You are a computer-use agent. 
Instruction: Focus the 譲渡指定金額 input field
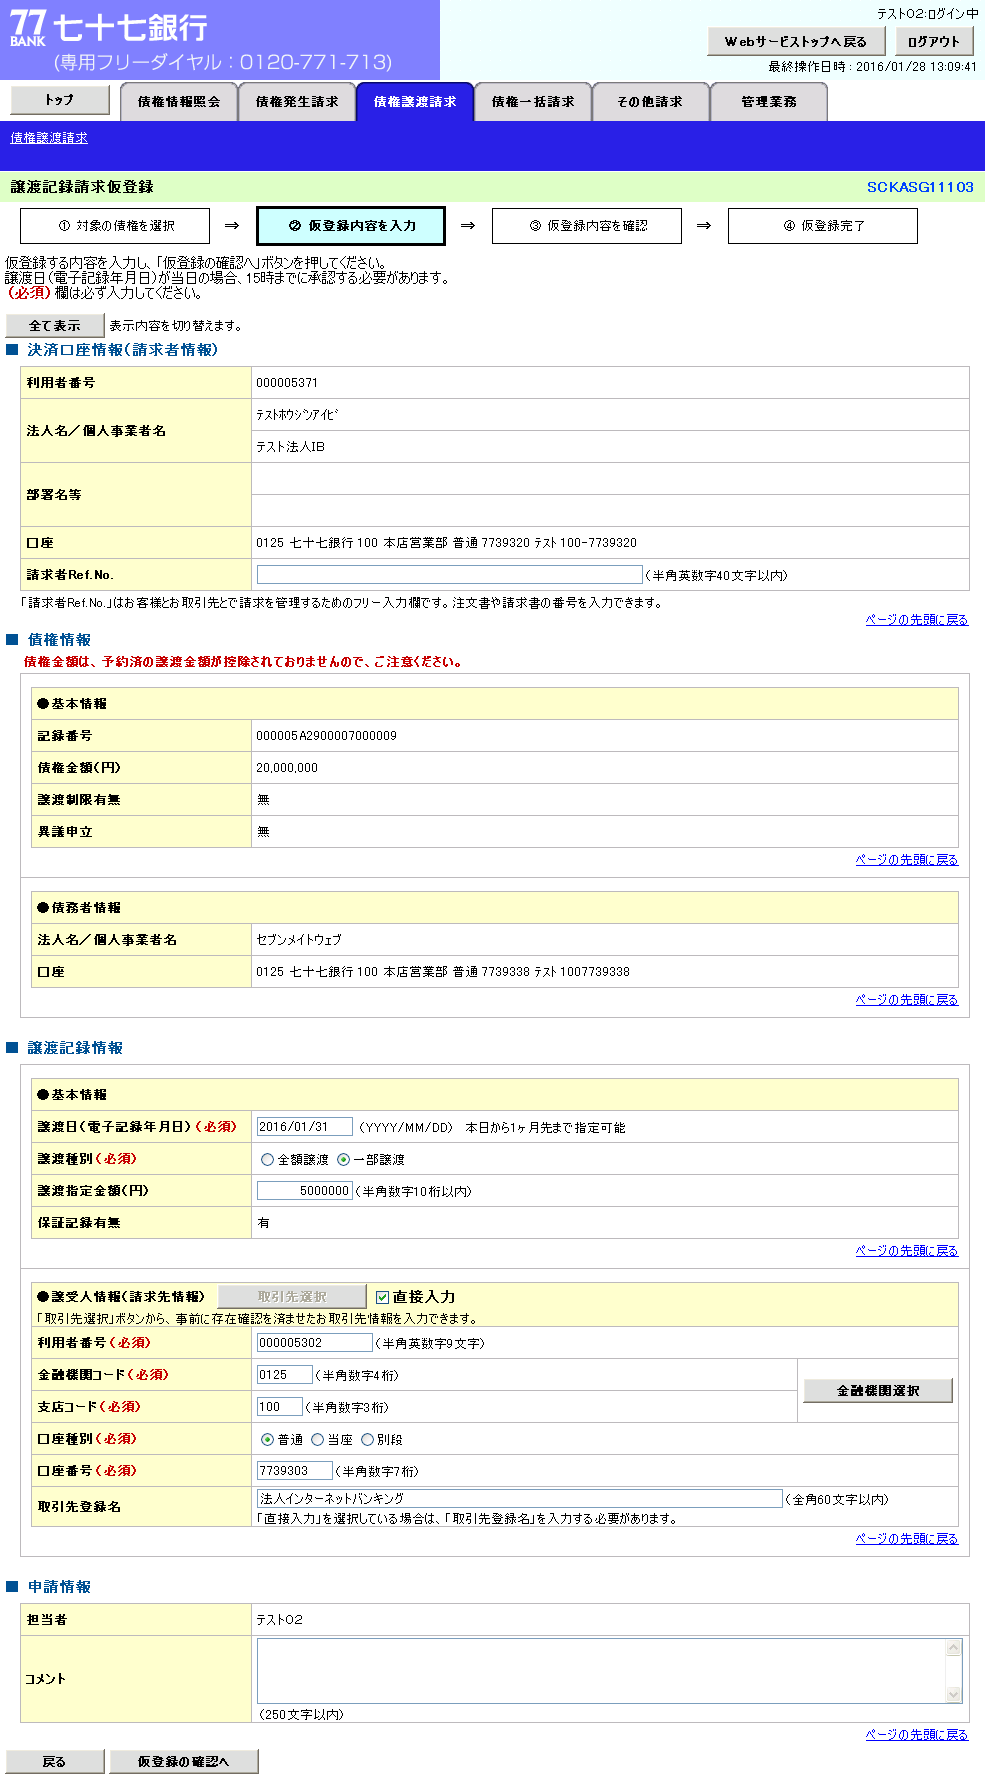(x=305, y=1191)
